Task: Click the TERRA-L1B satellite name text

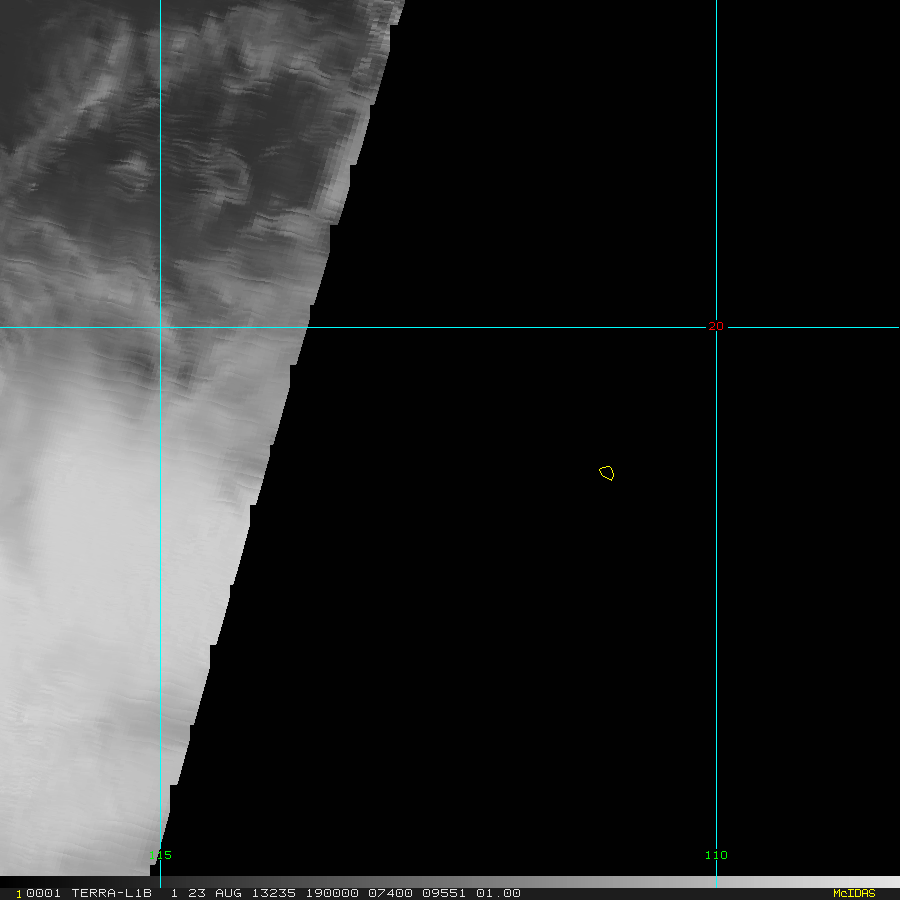Action: 111,893
